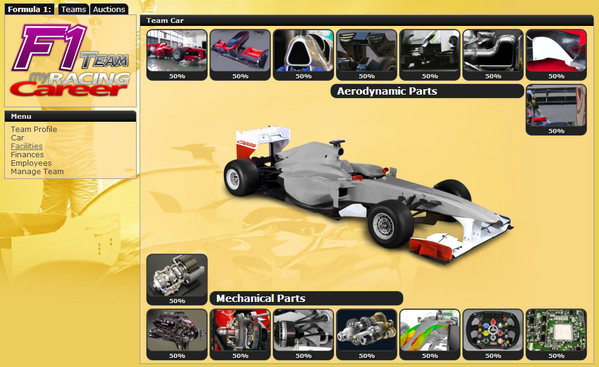Select the rear wing part thumbnail
Viewport: 599px width, 367px height.
(x=366, y=55)
